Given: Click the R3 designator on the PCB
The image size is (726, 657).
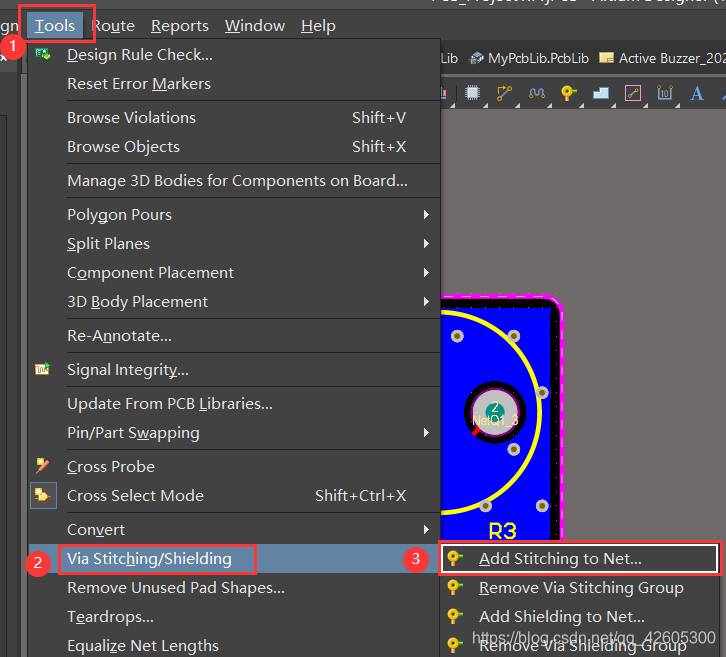Looking at the screenshot, I should pyautogui.click(x=502, y=531).
